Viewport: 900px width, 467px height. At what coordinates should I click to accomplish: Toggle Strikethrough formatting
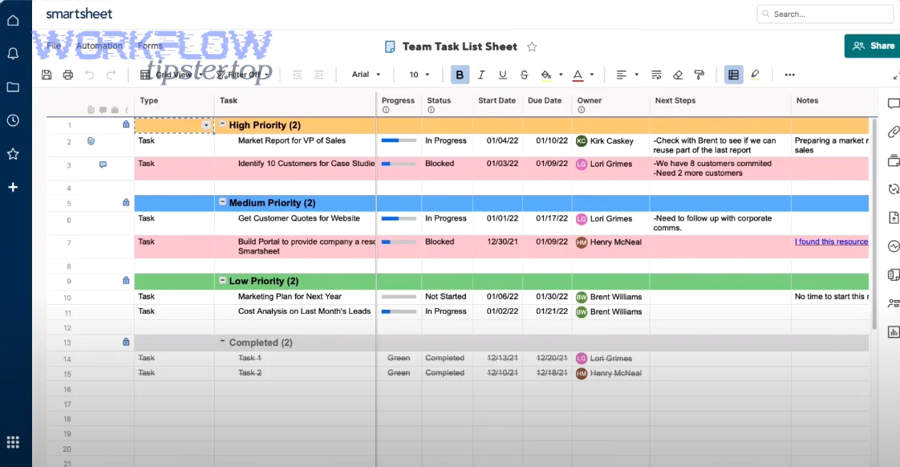(x=524, y=75)
